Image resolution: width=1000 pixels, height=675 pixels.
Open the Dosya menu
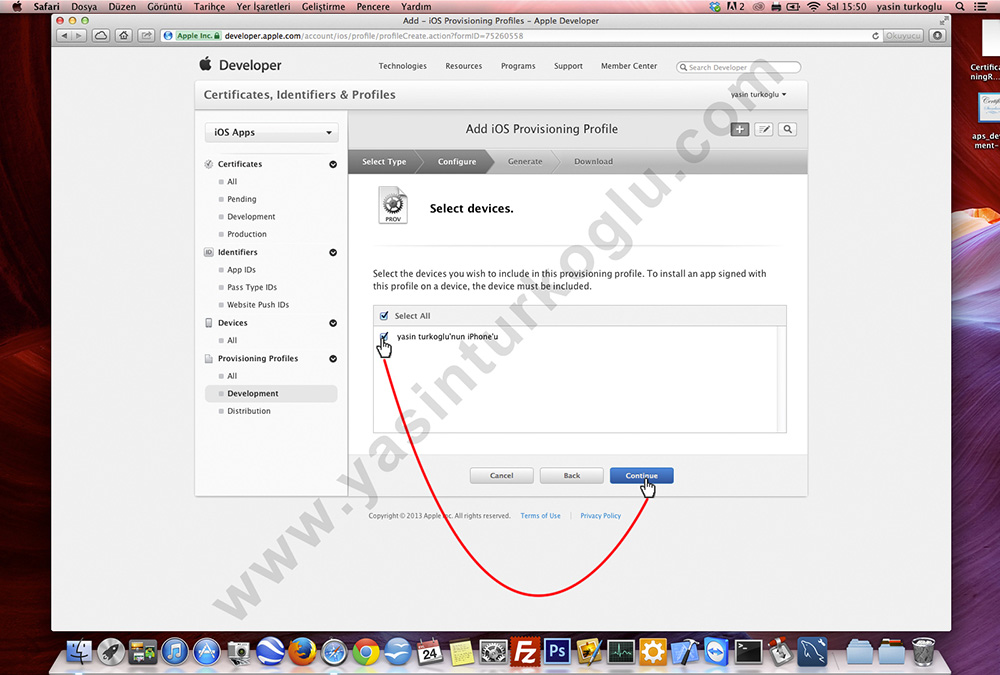[84, 6]
